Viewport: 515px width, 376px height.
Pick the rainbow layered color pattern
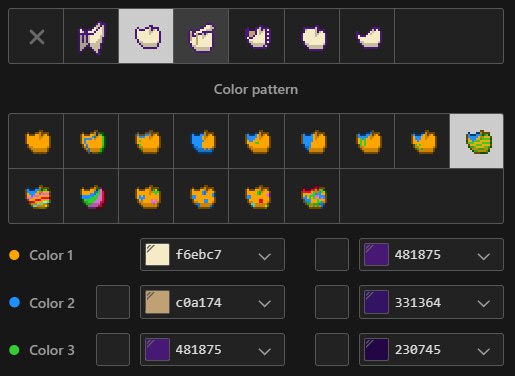click(36, 196)
